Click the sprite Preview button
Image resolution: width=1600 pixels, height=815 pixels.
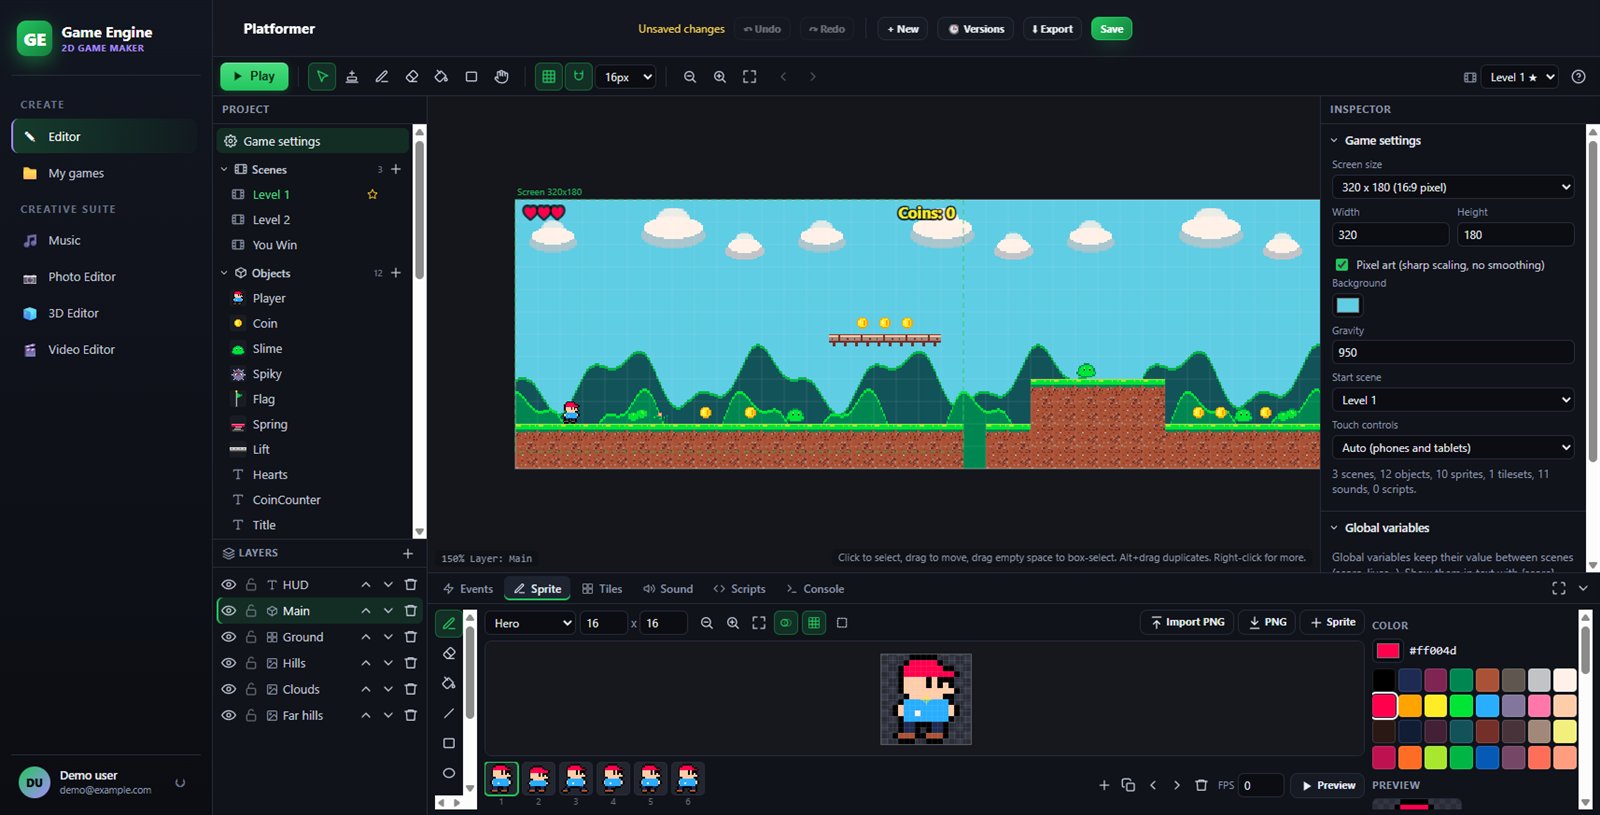pos(1328,785)
